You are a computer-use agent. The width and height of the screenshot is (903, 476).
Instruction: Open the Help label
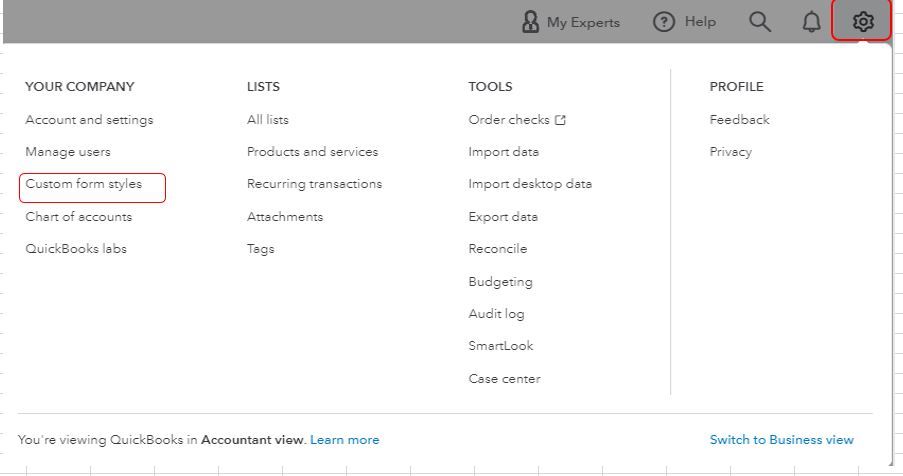[700, 22]
